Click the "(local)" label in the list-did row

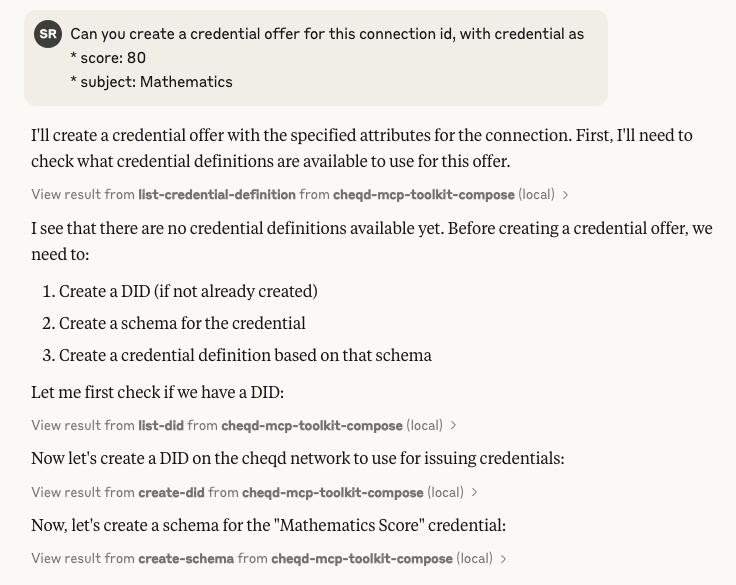[425, 425]
